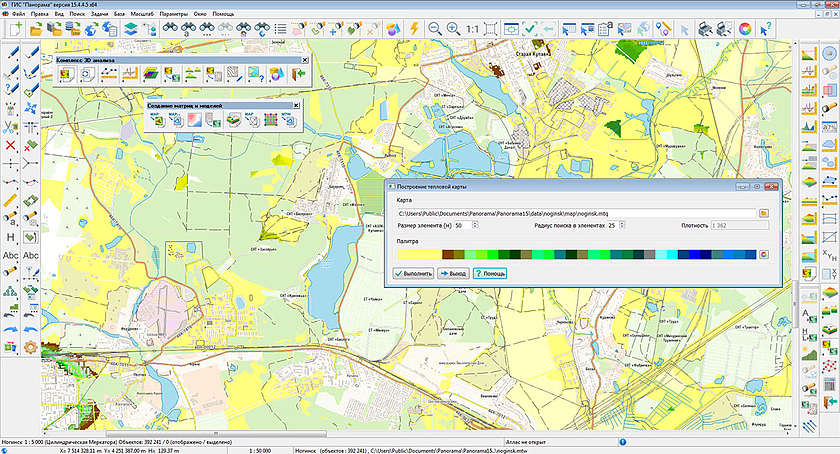Click the Помощь button in heat map dialog

[490, 273]
